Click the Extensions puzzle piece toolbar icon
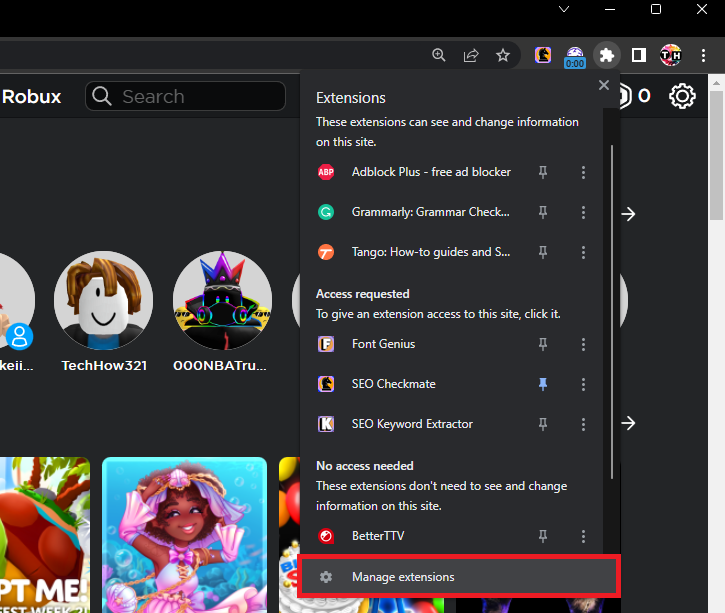 pos(606,55)
